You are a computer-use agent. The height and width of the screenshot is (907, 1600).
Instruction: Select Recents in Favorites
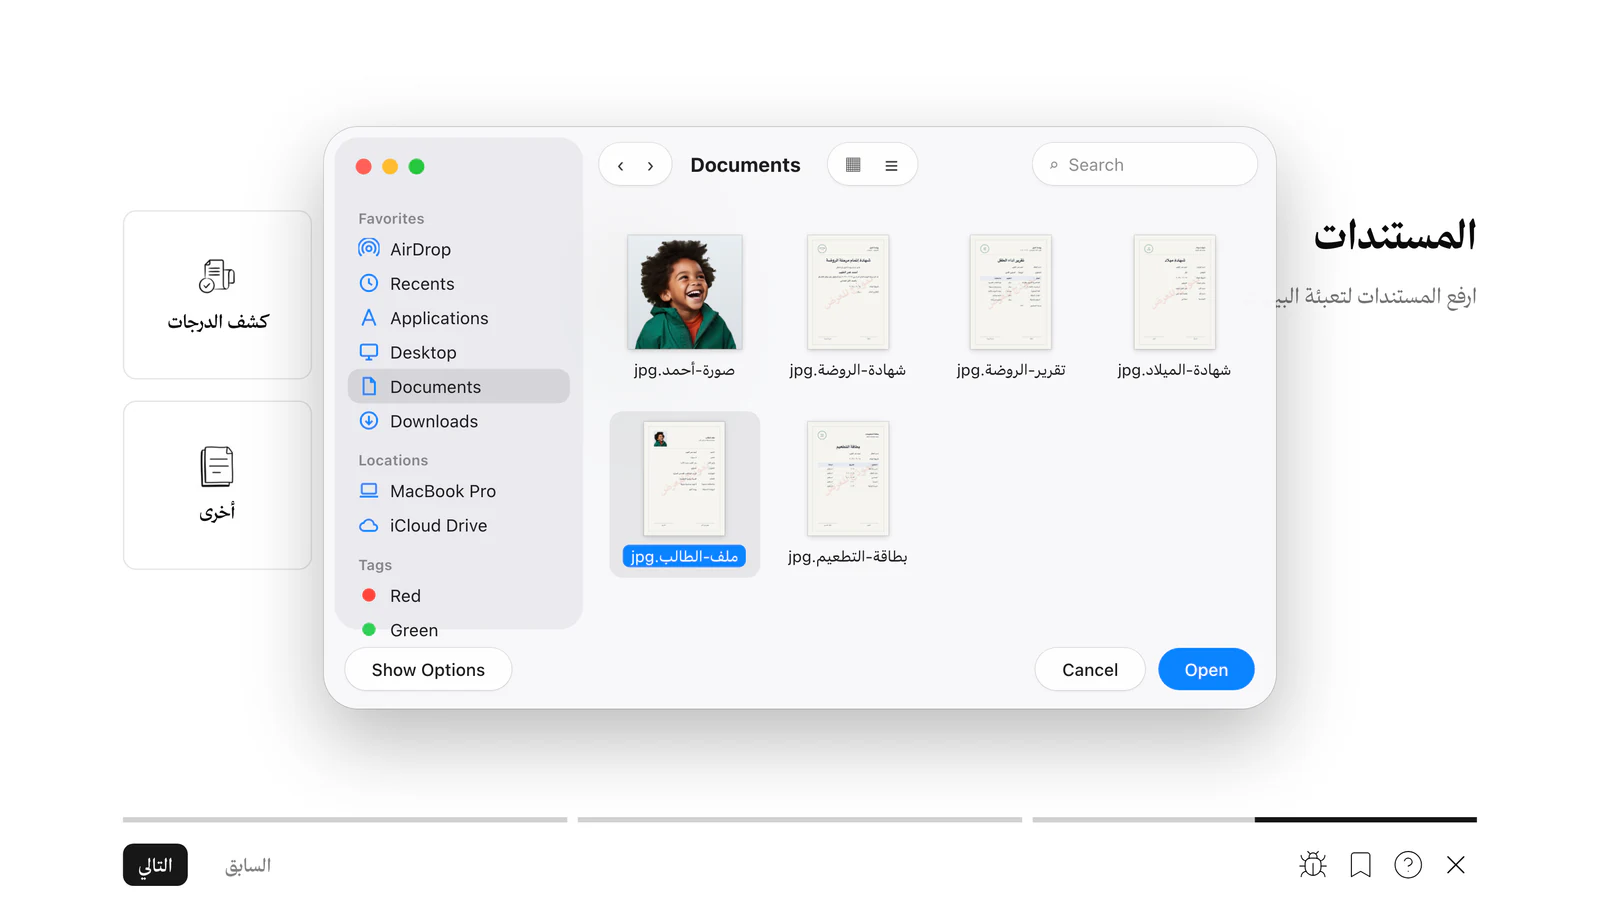(458, 284)
